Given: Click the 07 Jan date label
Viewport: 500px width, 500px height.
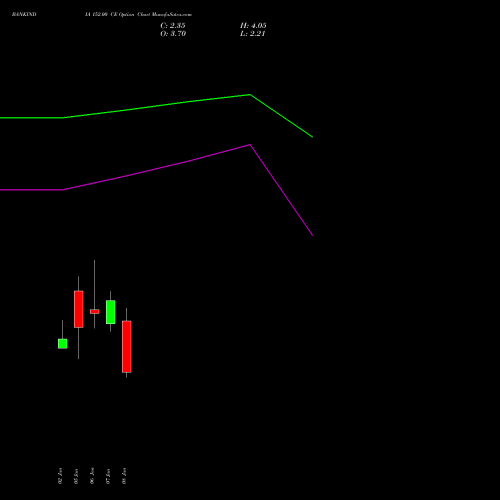Looking at the screenshot, I should click(x=108, y=476).
